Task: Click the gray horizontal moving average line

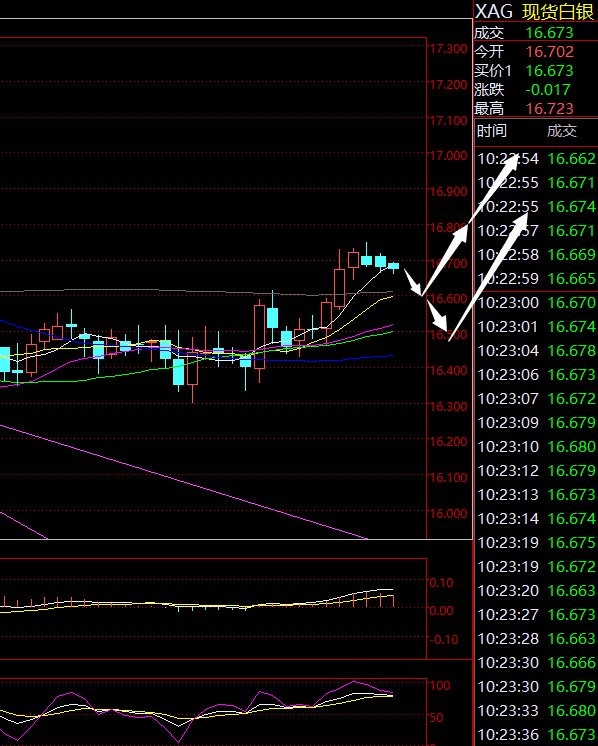Action: pos(190,291)
